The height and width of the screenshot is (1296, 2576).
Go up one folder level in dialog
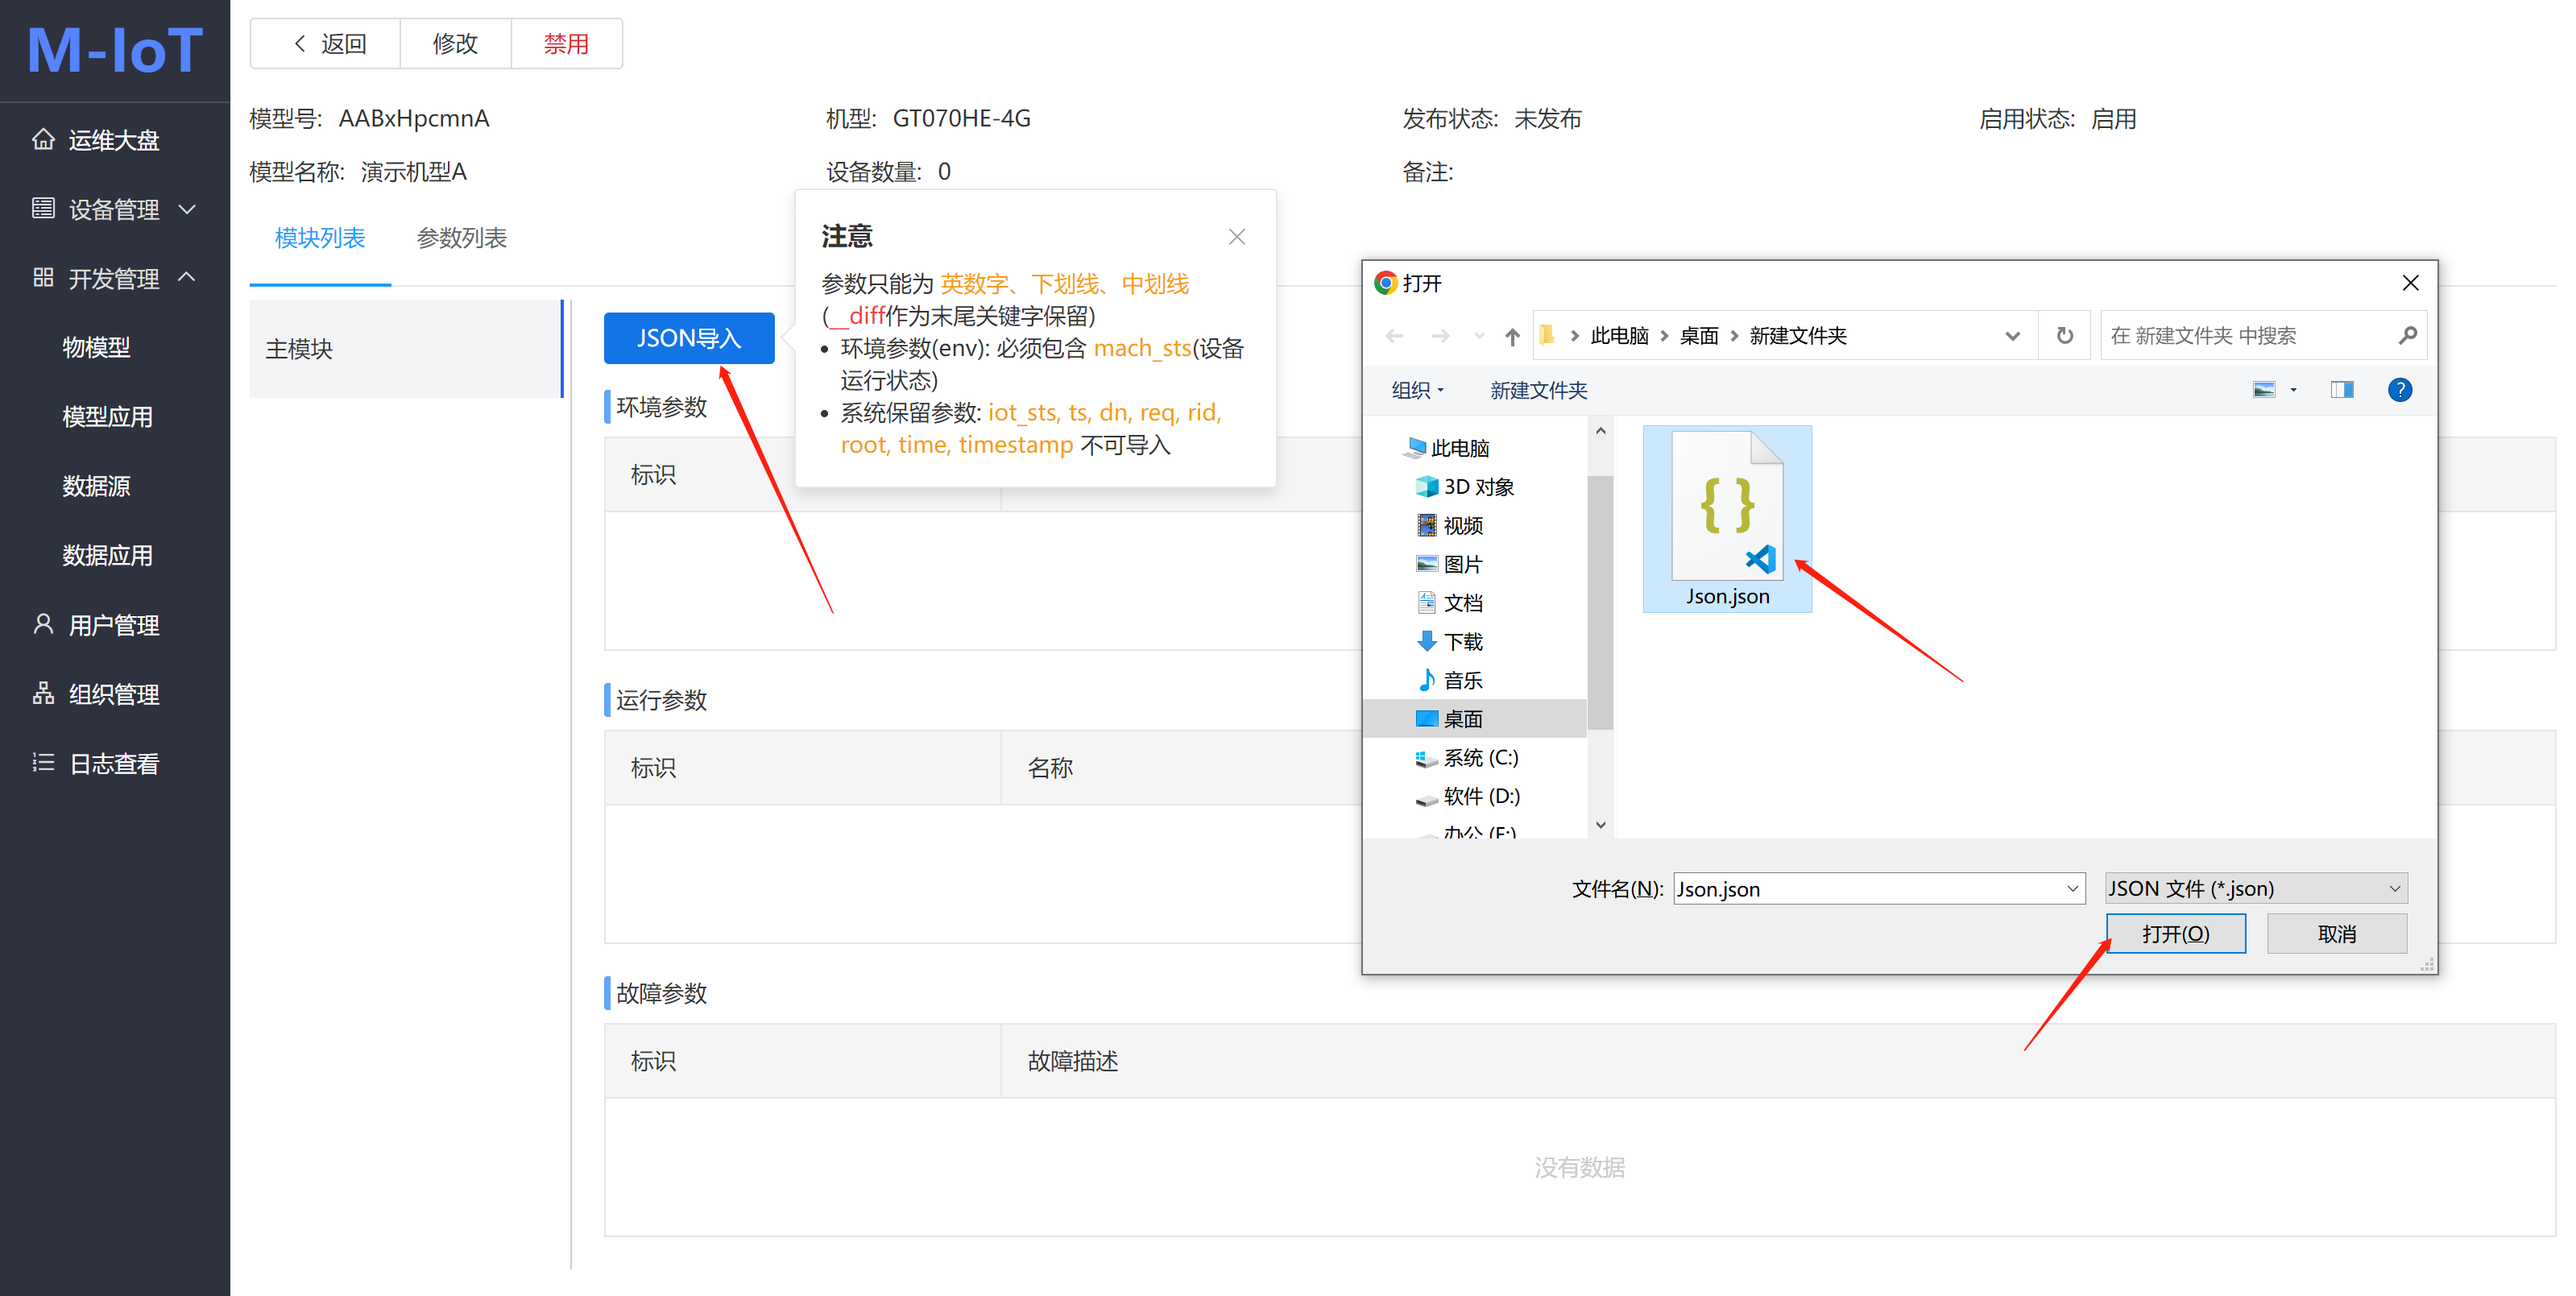[1512, 336]
